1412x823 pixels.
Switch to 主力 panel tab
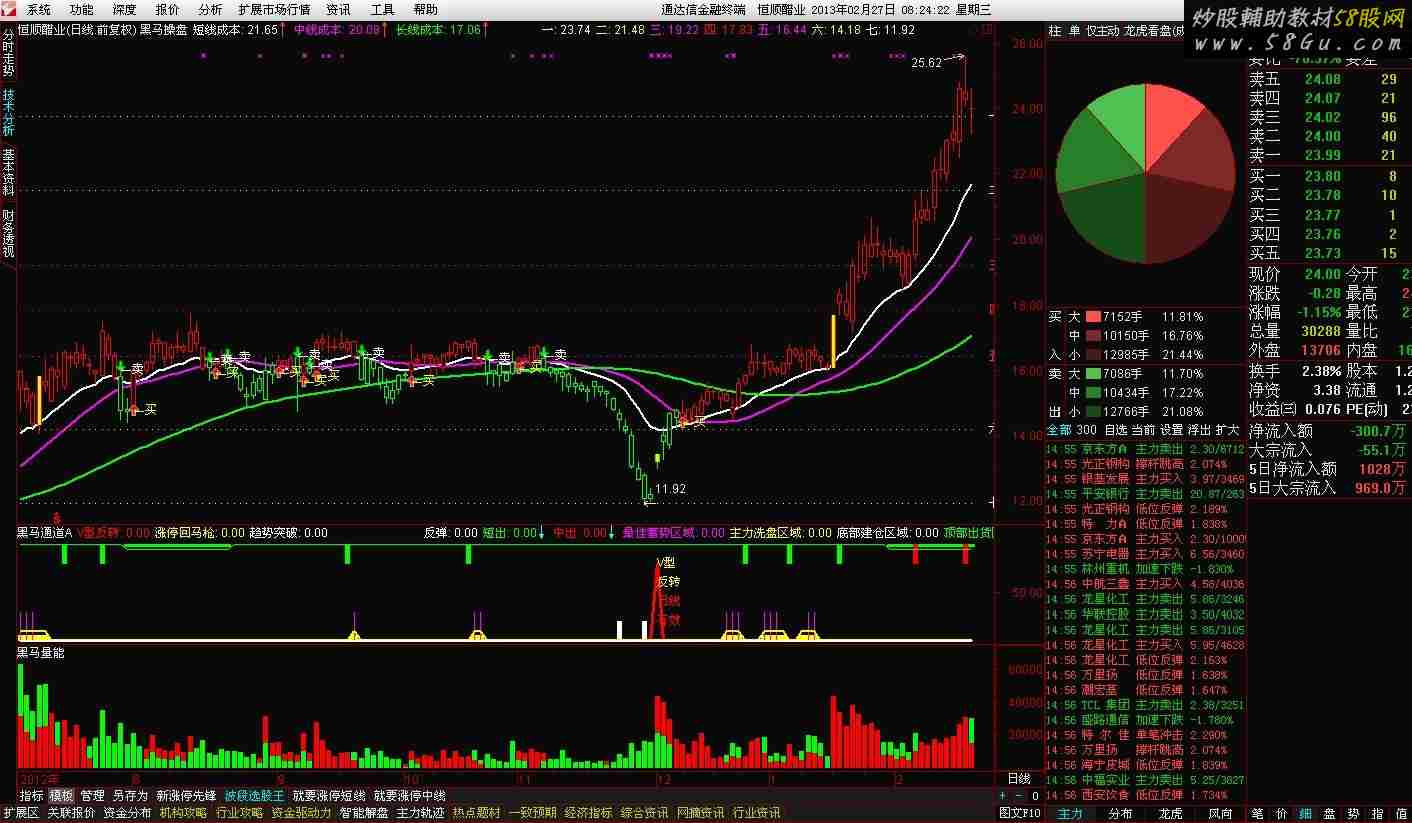1070,814
